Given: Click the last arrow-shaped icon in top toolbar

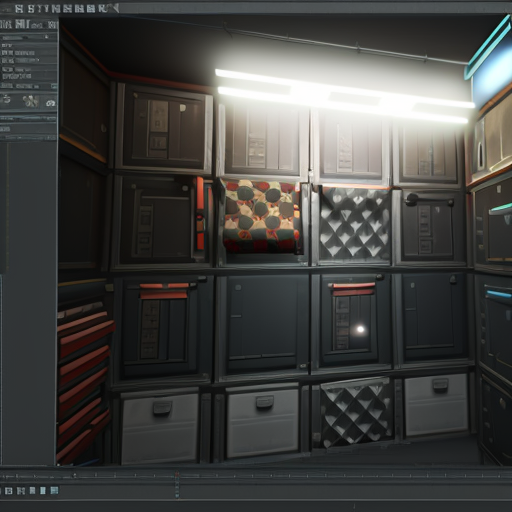Looking at the screenshot, I should tap(115, 8).
